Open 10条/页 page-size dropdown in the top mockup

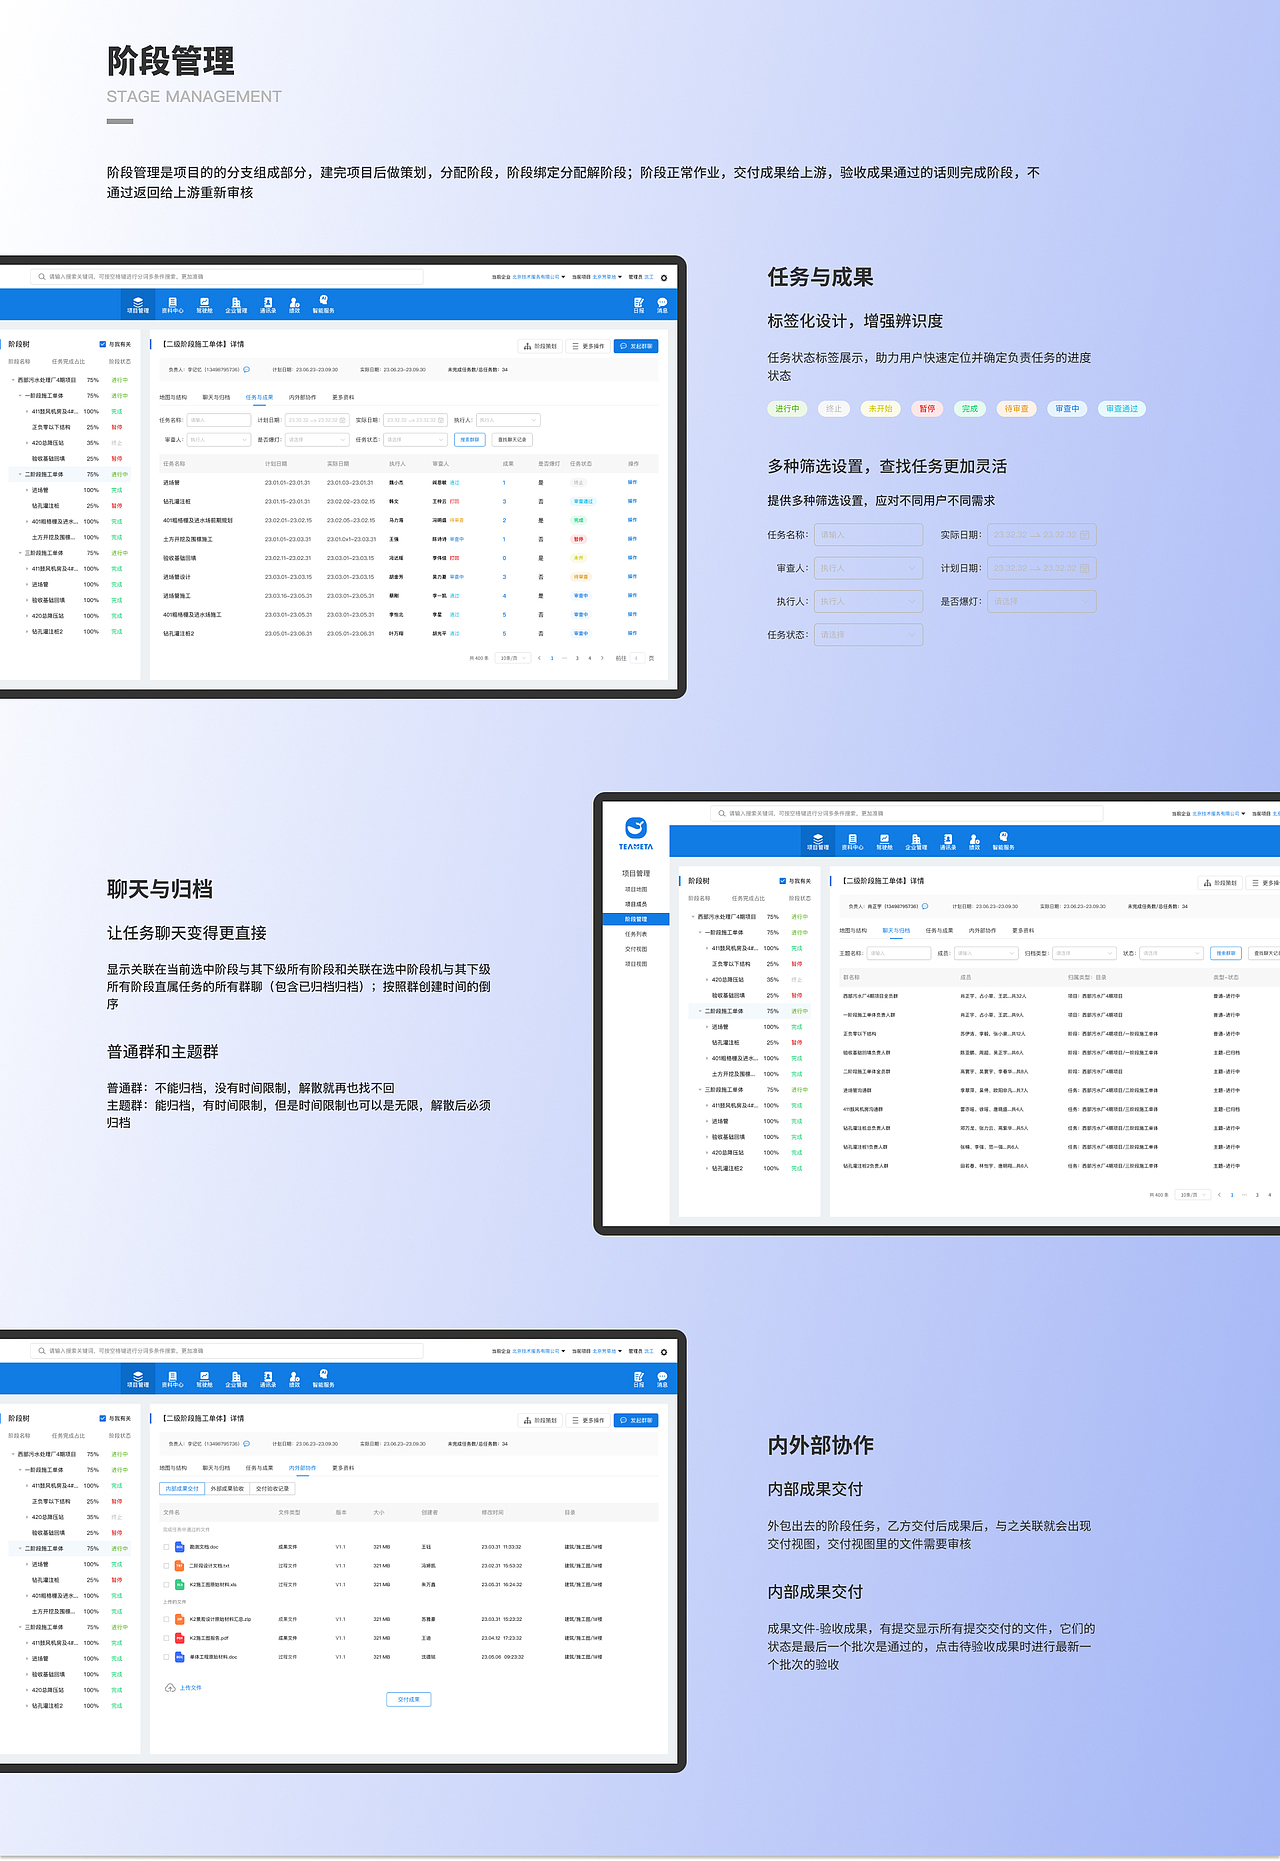[x=513, y=658]
